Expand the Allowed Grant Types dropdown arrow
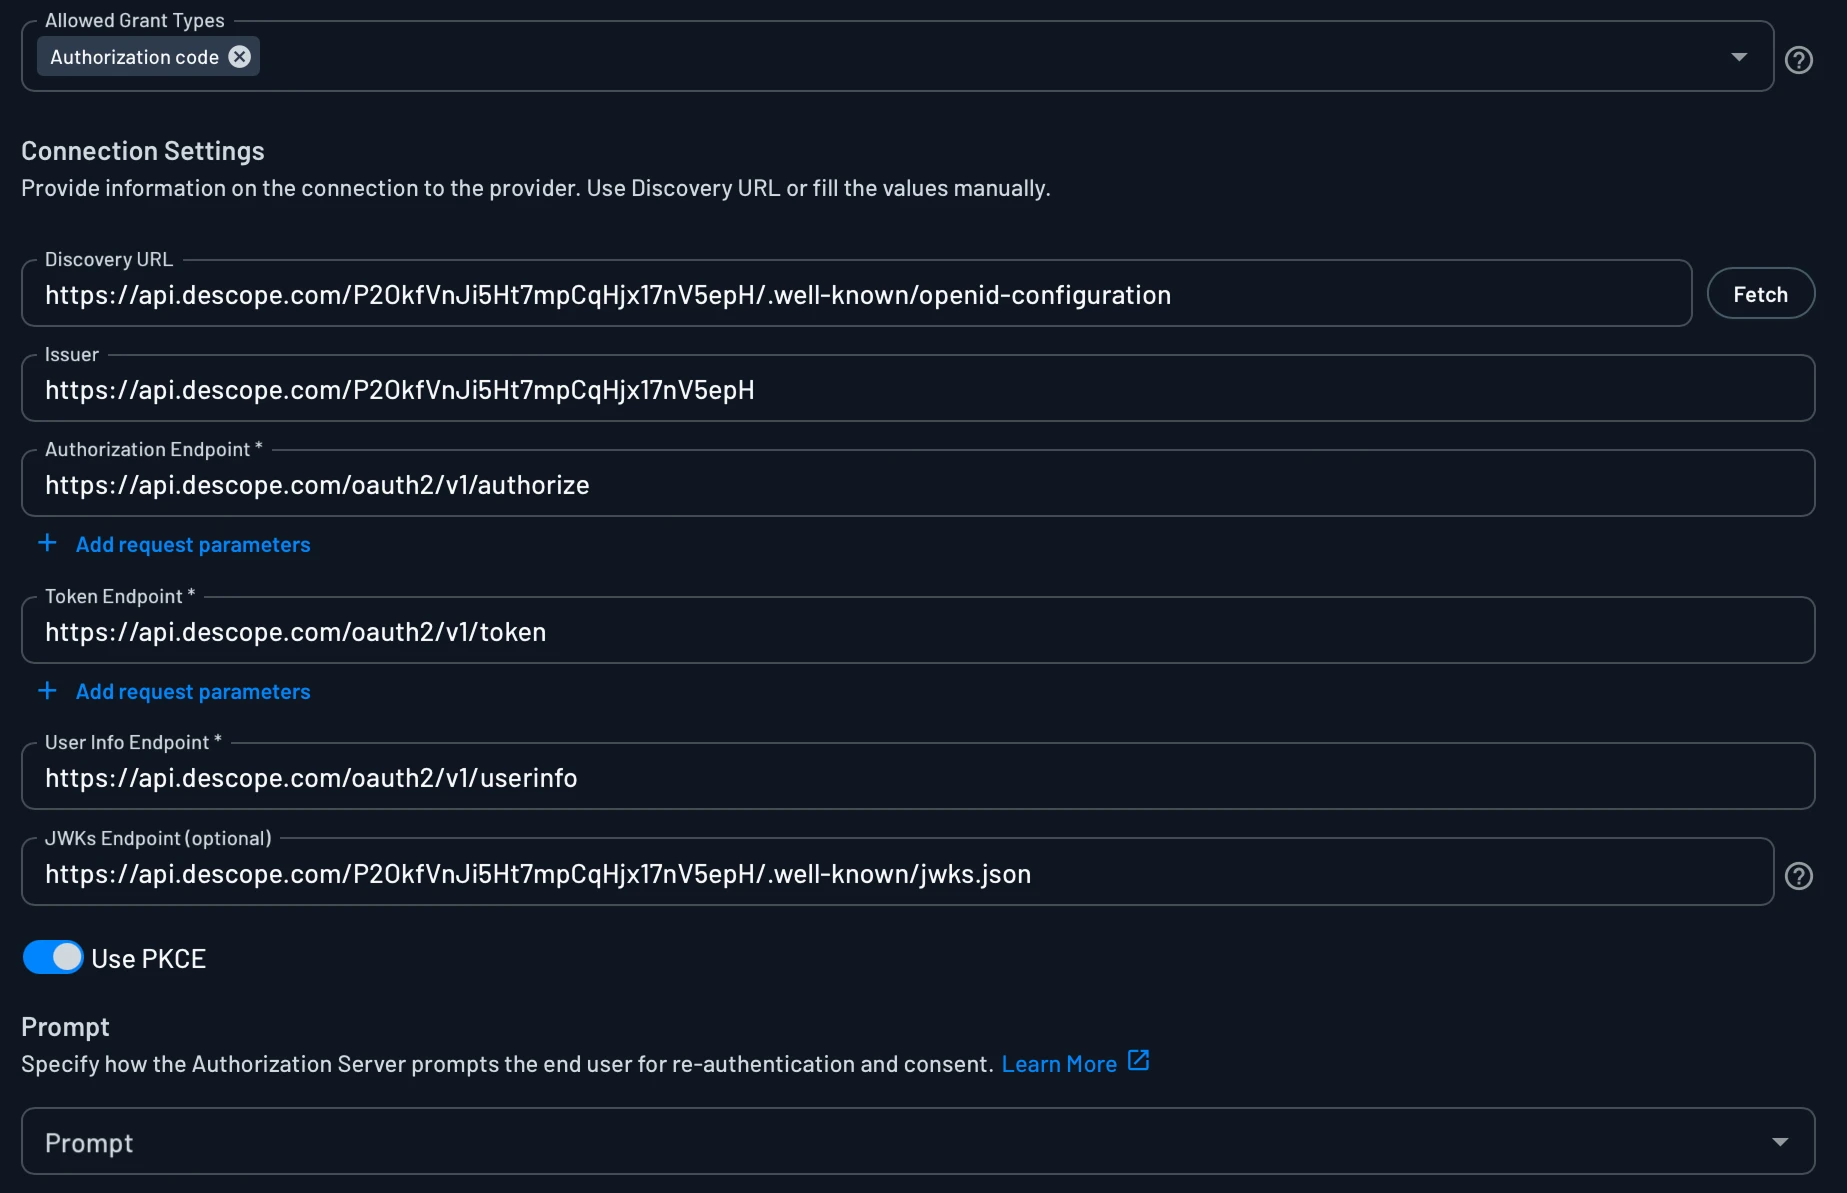This screenshot has width=1847, height=1193. (x=1739, y=57)
